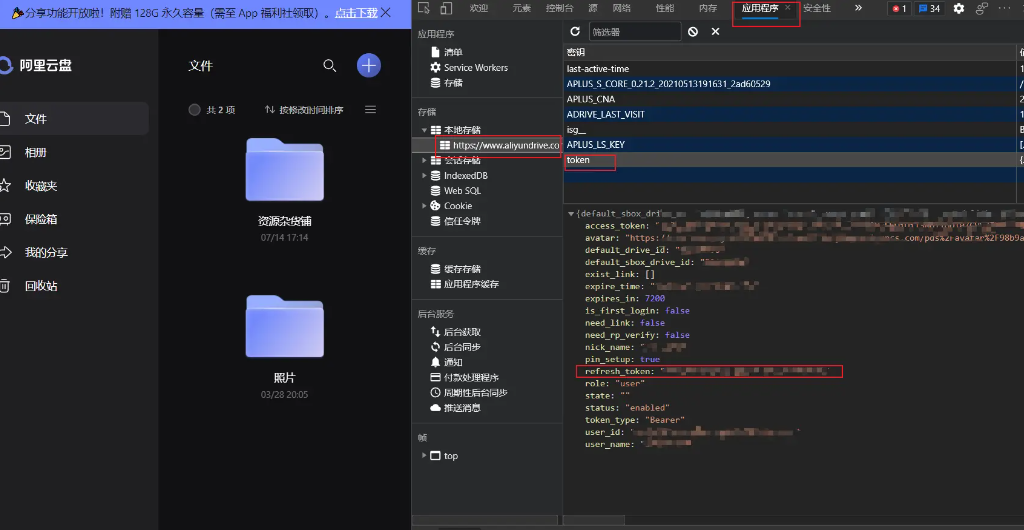Open the 资源杂货铺 folder
Viewport: 1024px width, 530px height.
click(284, 172)
